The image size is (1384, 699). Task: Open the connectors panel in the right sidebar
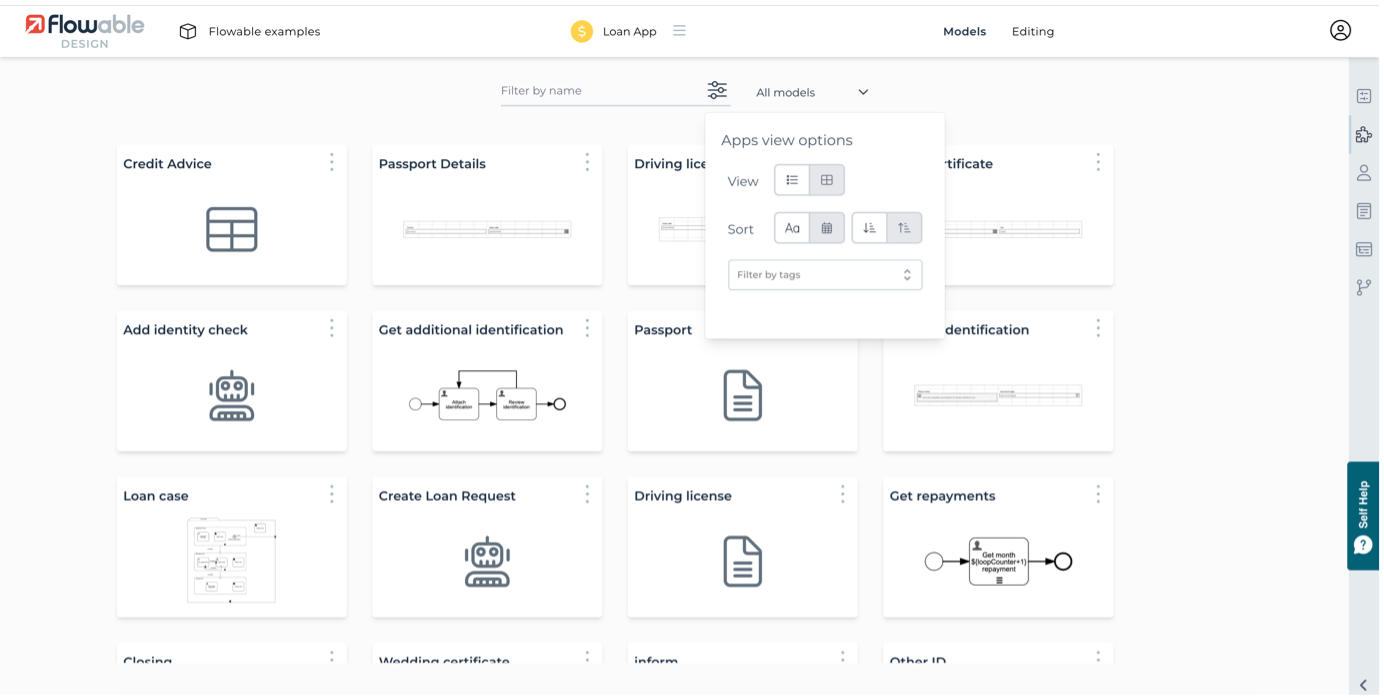click(1364, 96)
